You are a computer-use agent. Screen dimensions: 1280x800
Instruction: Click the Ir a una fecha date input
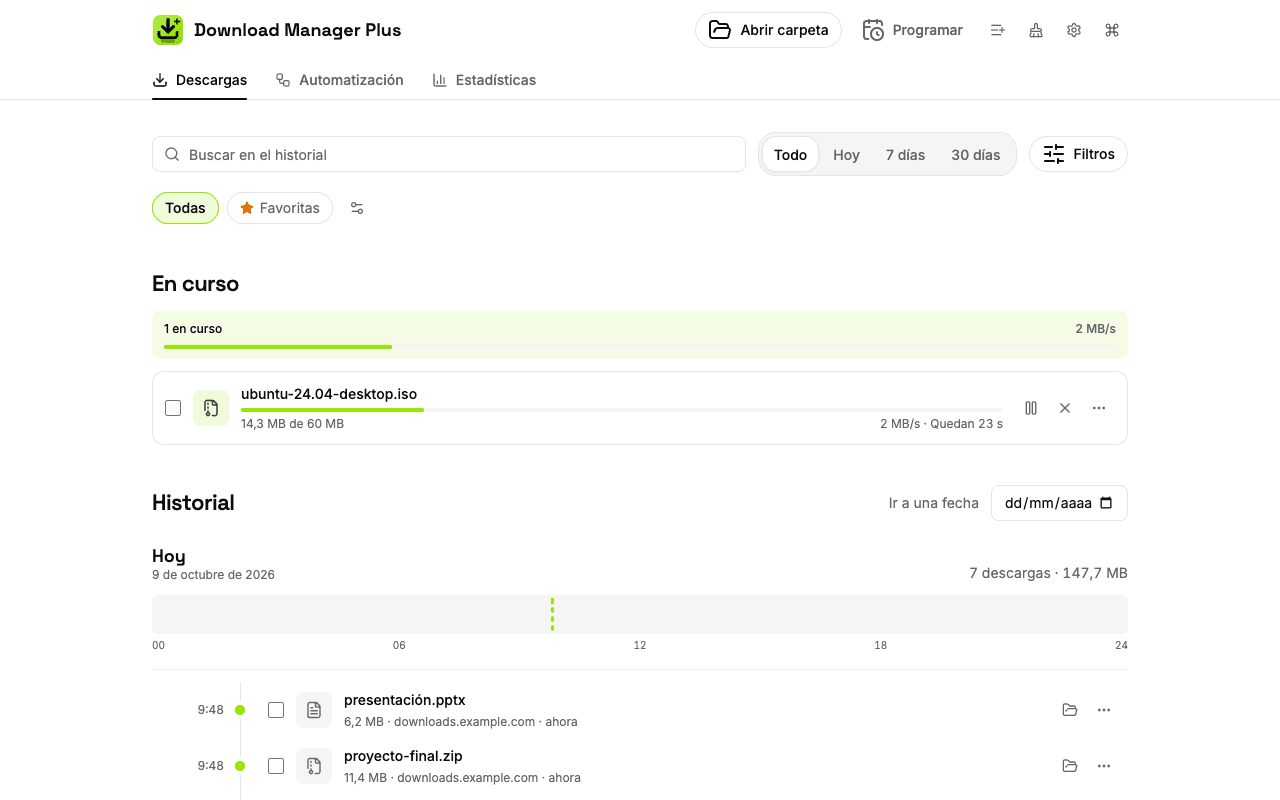click(1059, 503)
